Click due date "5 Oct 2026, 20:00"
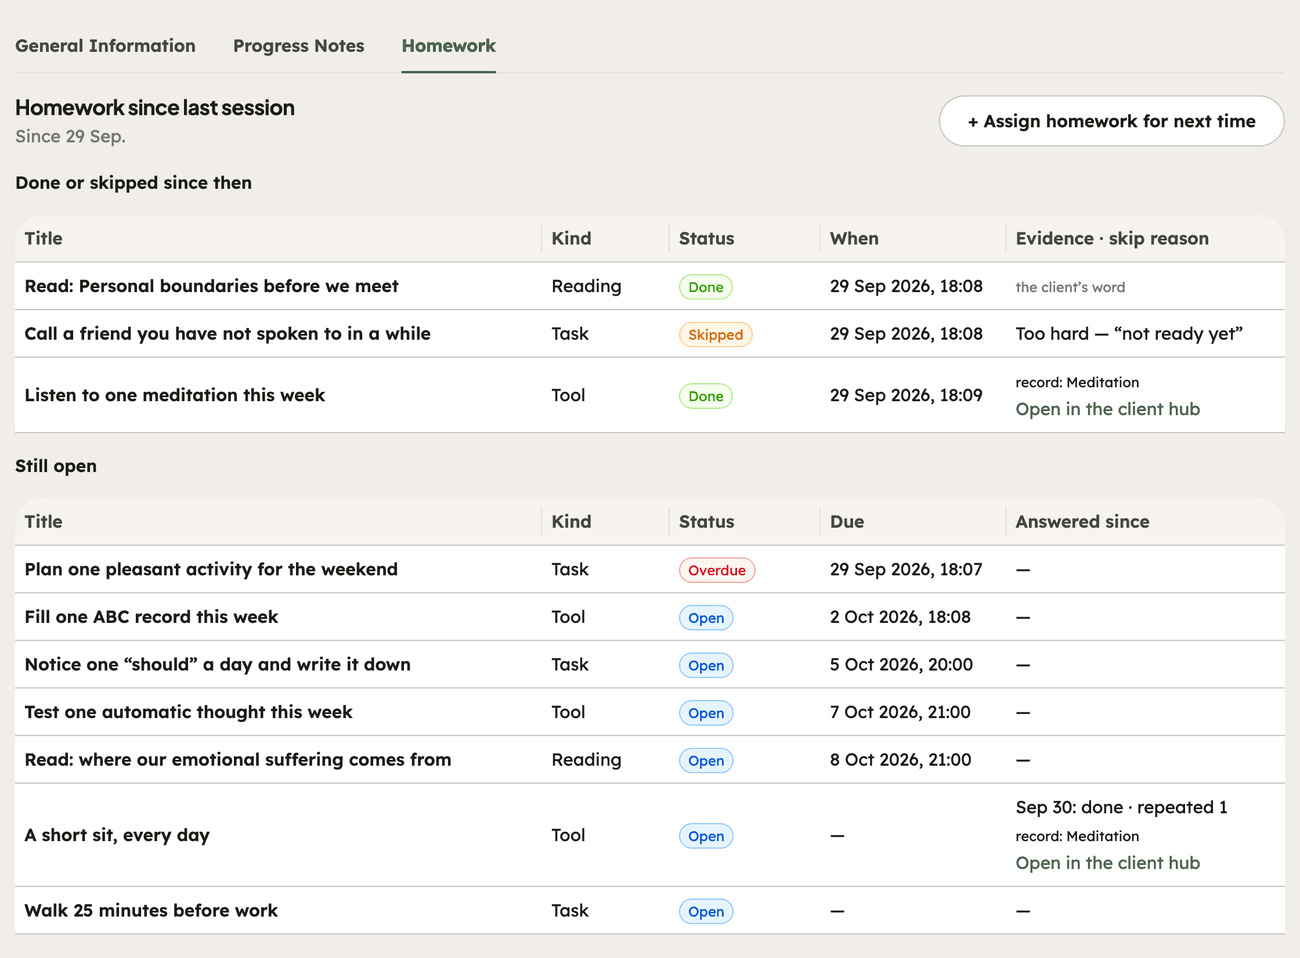This screenshot has width=1300, height=958. click(901, 664)
